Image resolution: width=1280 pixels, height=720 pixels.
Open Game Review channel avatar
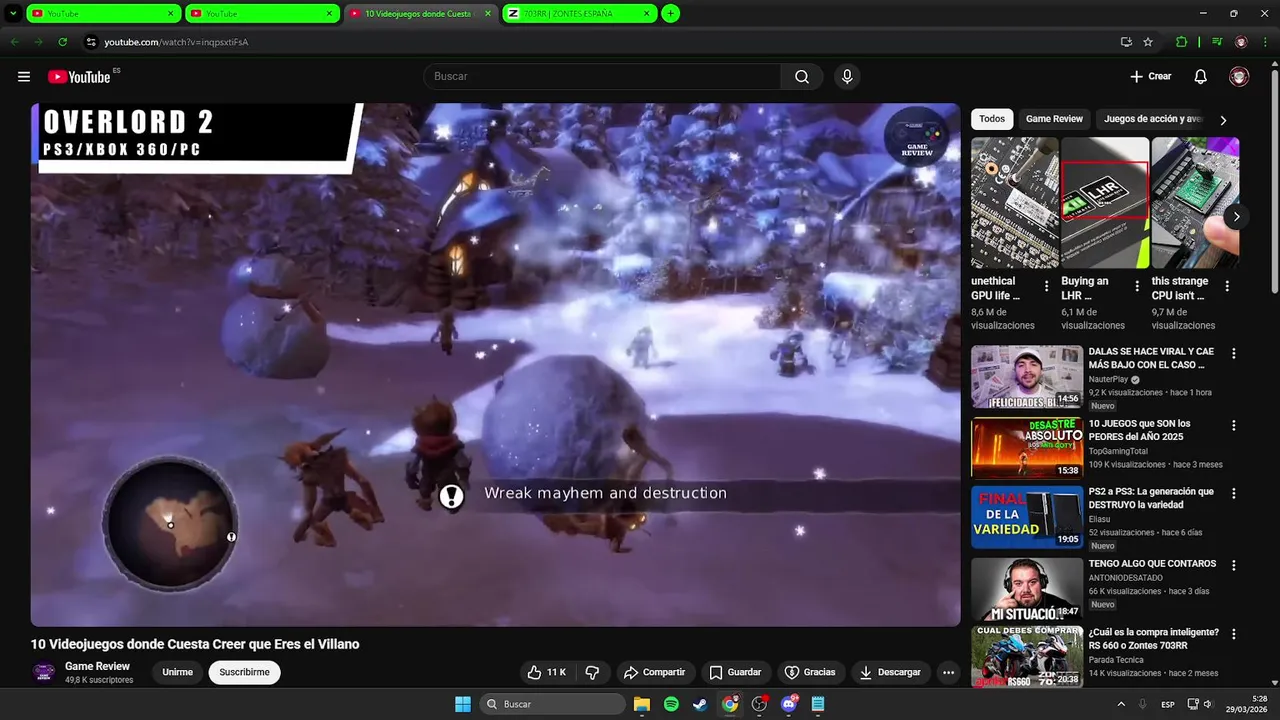point(44,672)
